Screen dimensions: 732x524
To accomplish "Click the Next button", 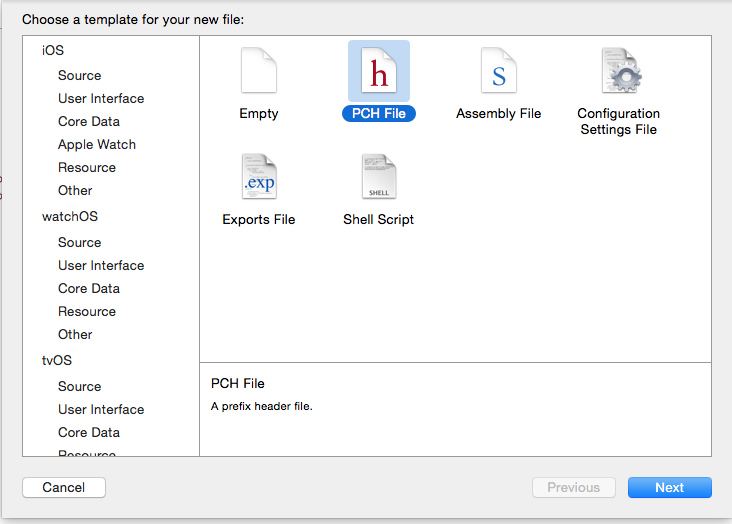I will [x=669, y=488].
